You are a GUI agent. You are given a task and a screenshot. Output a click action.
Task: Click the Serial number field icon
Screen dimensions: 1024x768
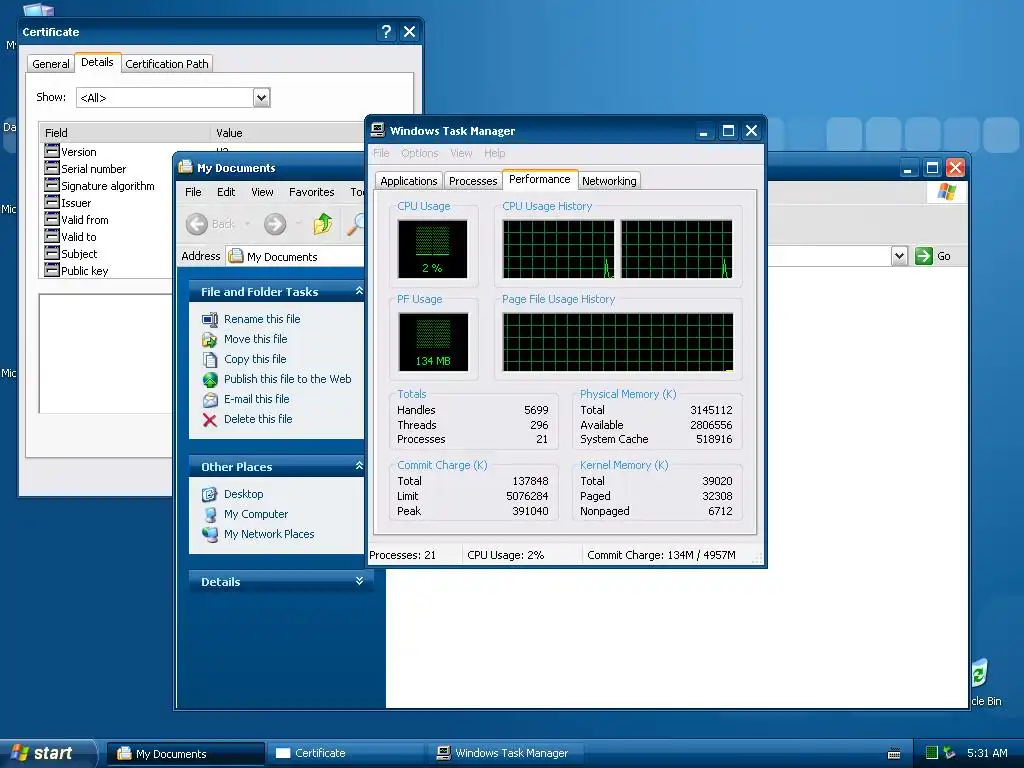click(x=52, y=168)
